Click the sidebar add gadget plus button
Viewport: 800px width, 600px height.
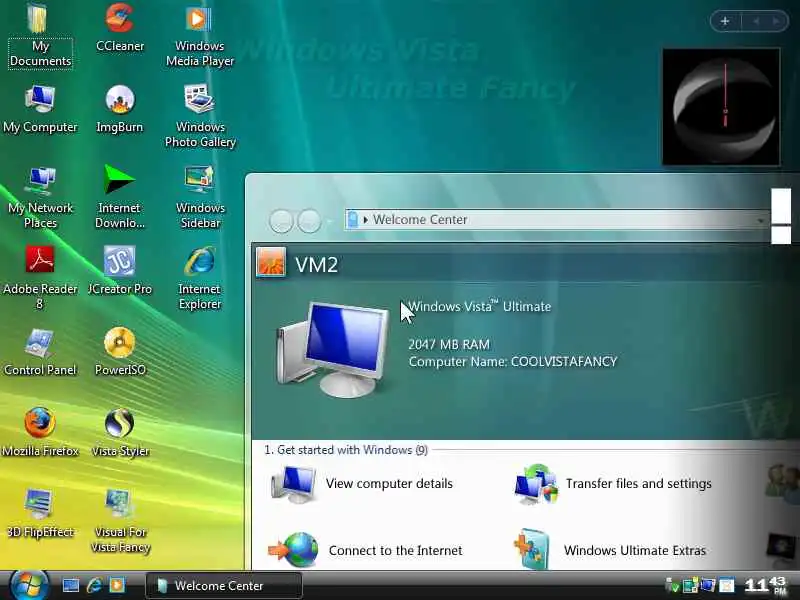[x=725, y=21]
